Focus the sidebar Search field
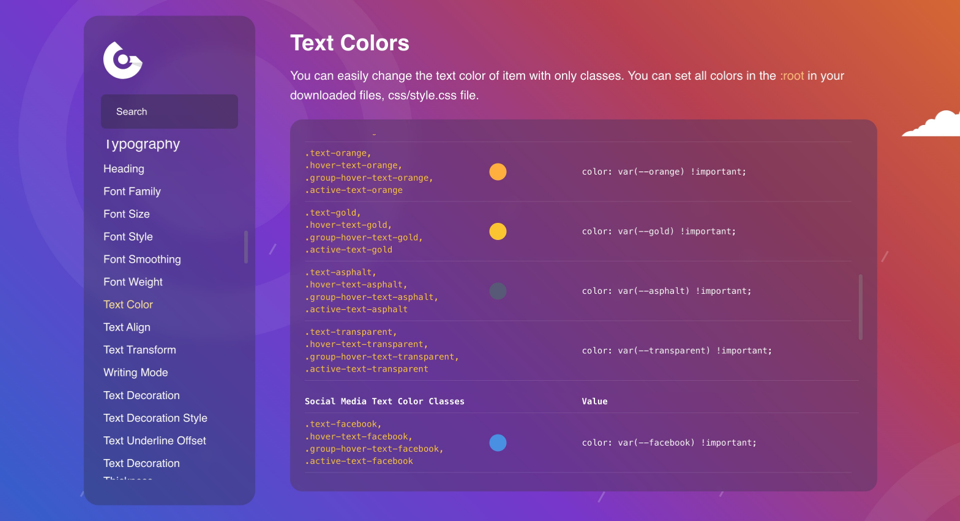Screen dimensions: 960x521 coord(169,112)
